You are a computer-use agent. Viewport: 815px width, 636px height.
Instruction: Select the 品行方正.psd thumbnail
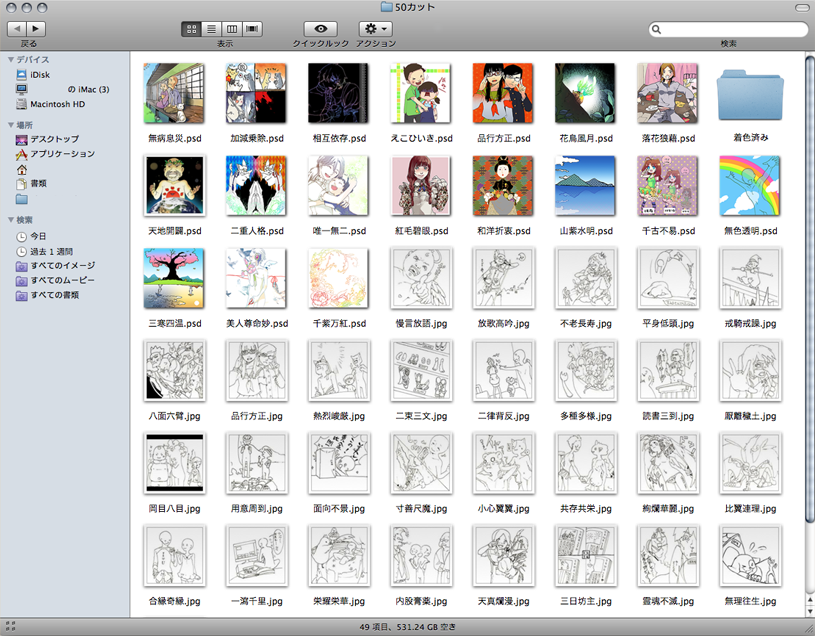coord(503,93)
